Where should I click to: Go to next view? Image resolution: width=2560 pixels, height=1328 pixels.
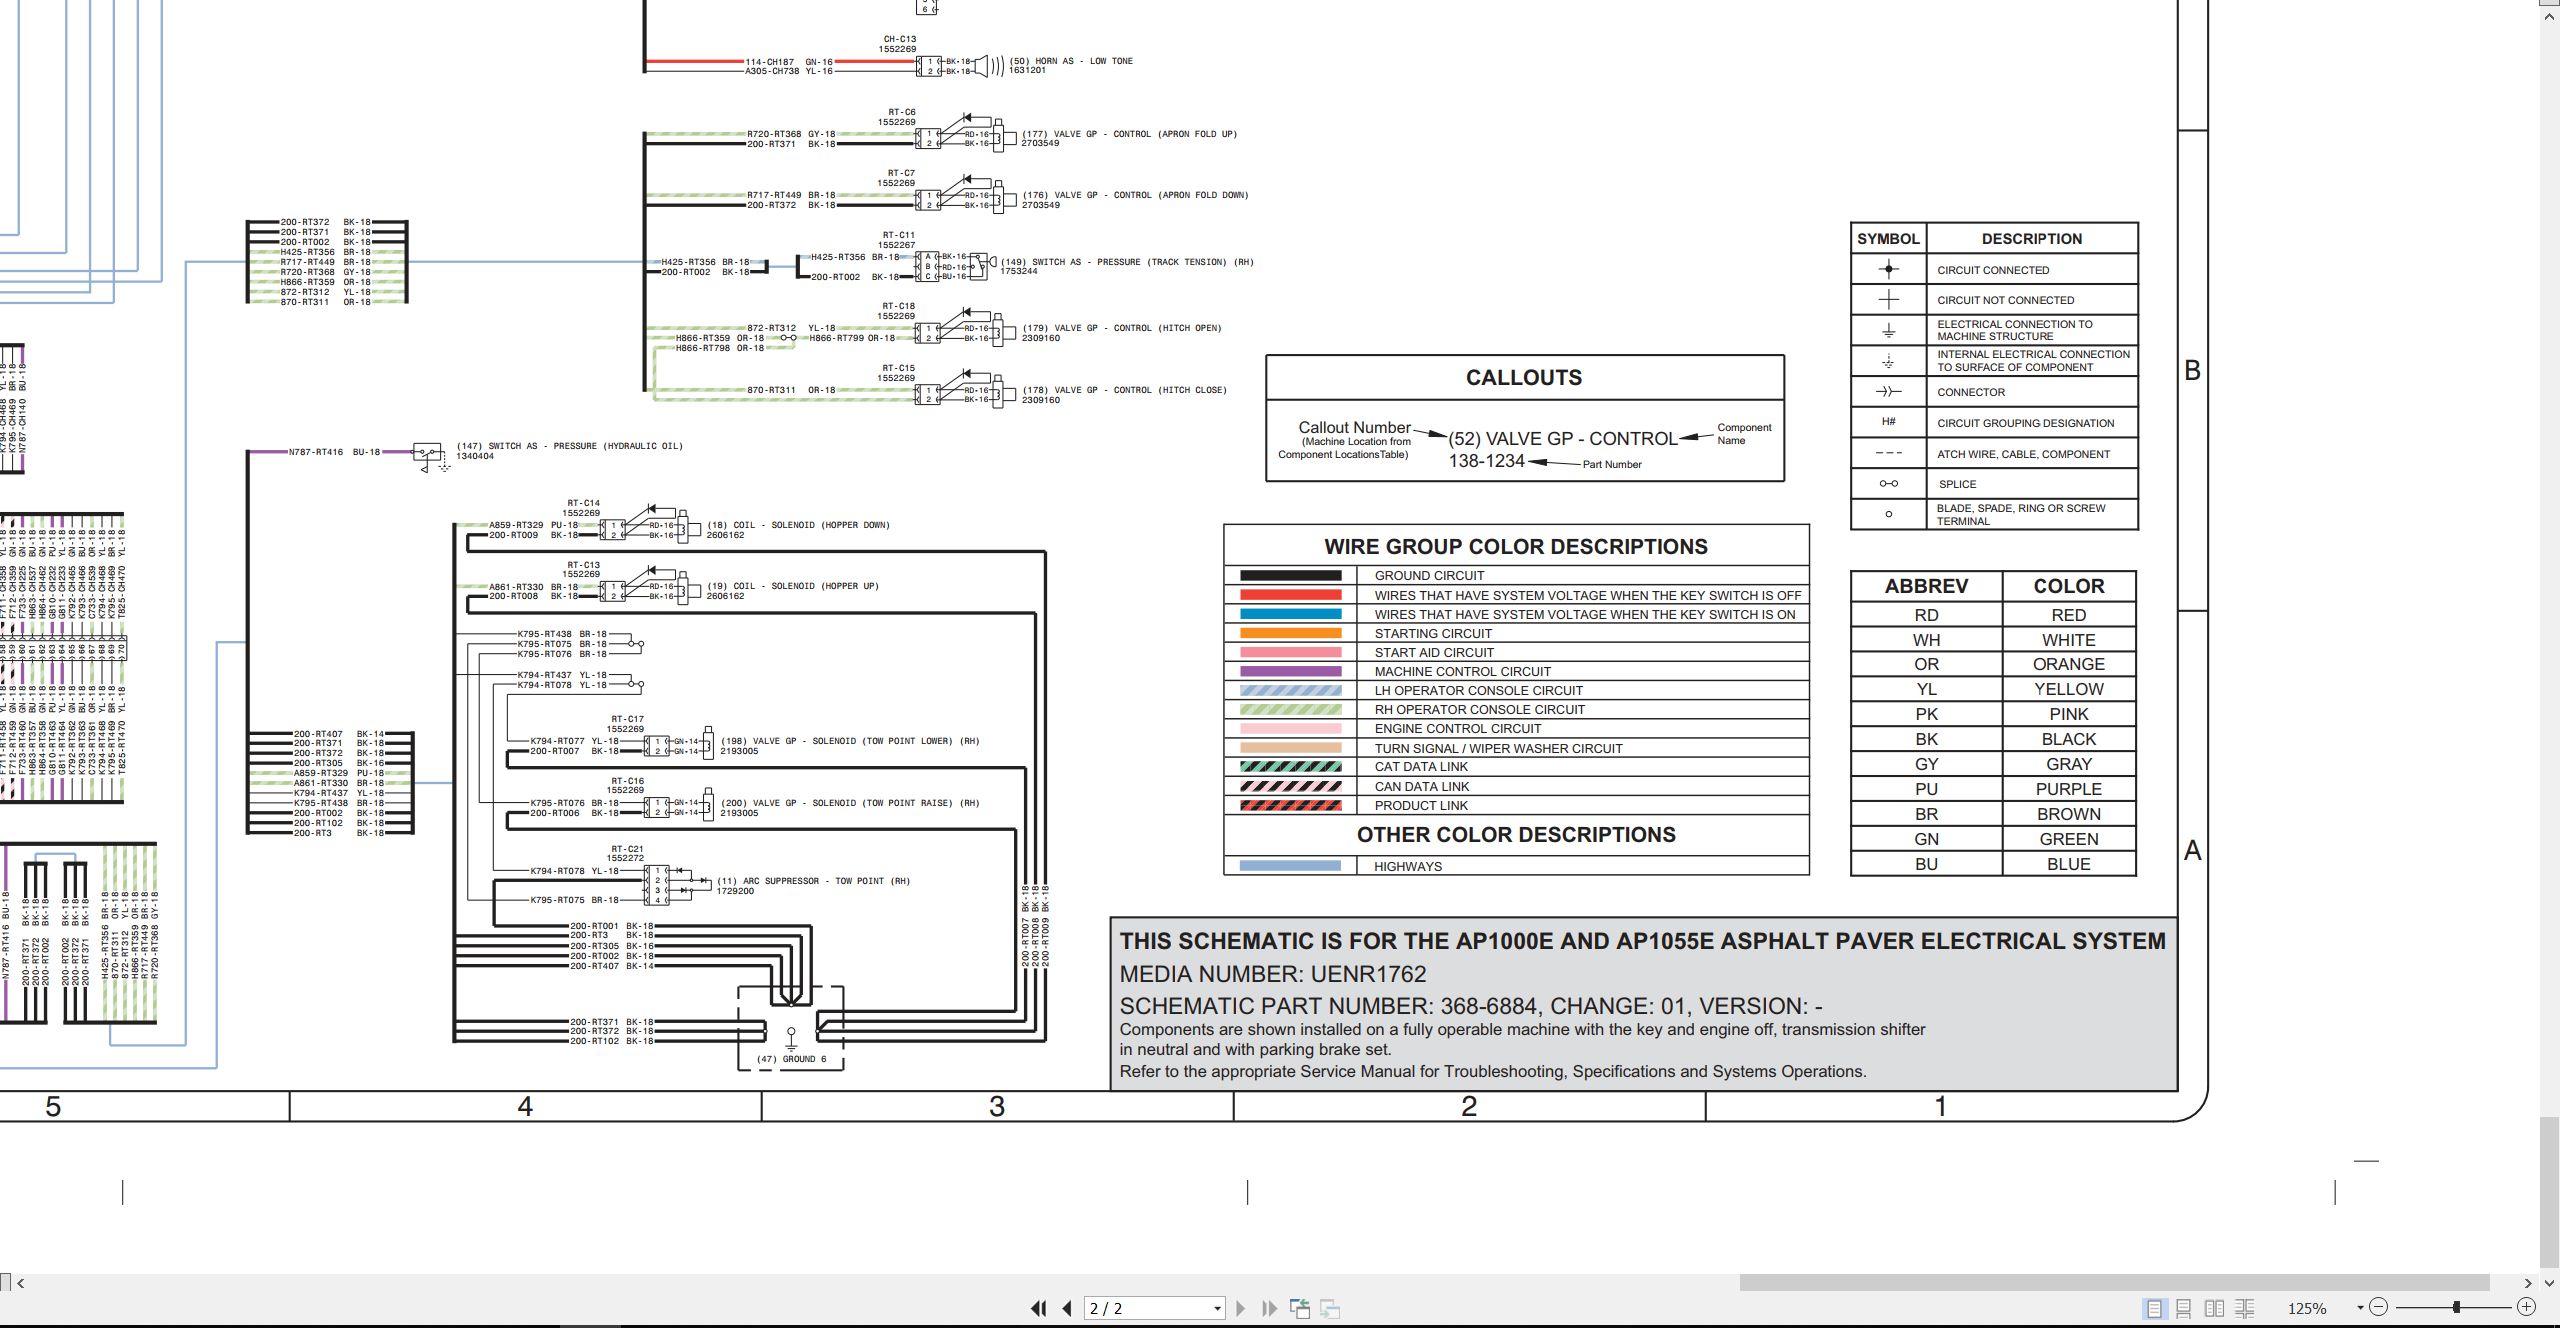click(1330, 1308)
